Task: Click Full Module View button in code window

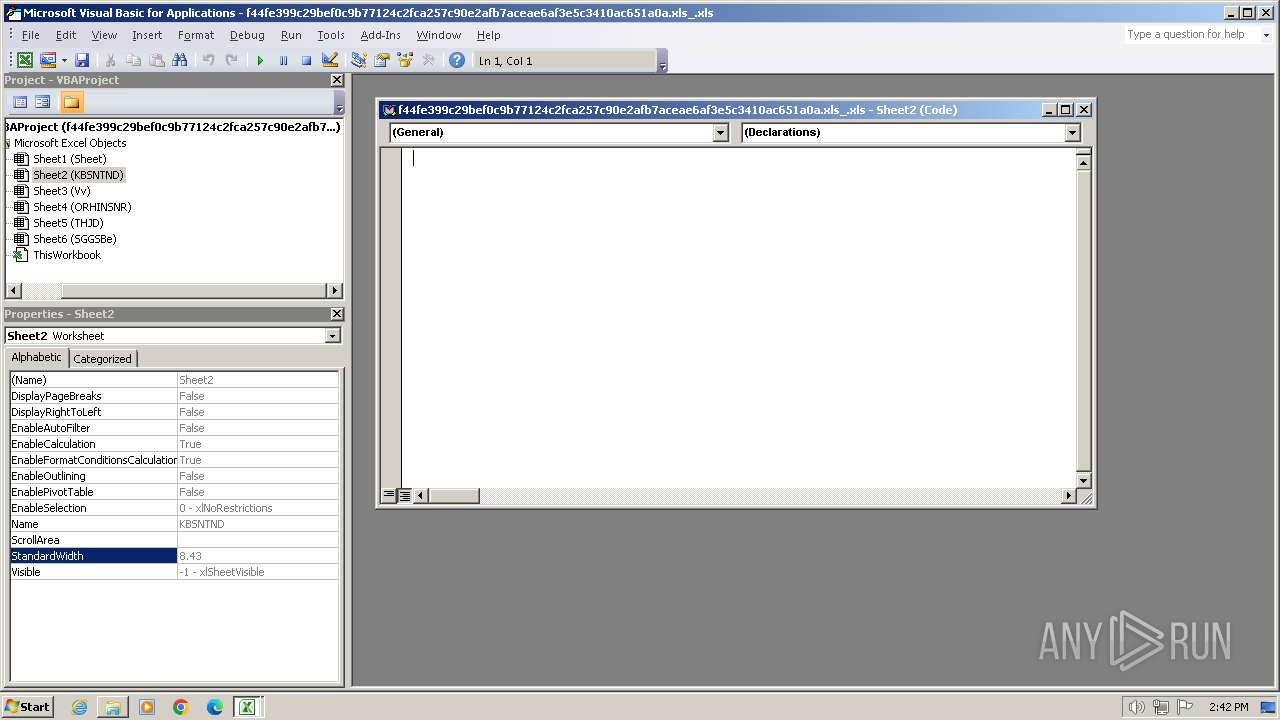Action: click(404, 495)
